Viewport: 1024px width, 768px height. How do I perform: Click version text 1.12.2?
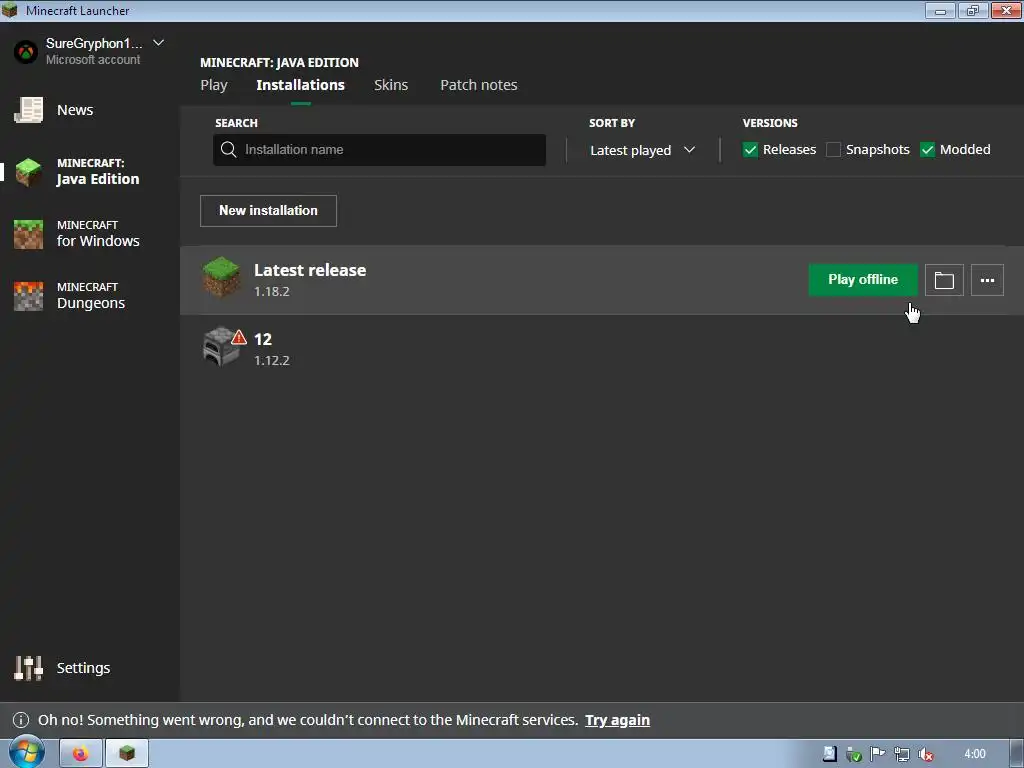coord(272,360)
